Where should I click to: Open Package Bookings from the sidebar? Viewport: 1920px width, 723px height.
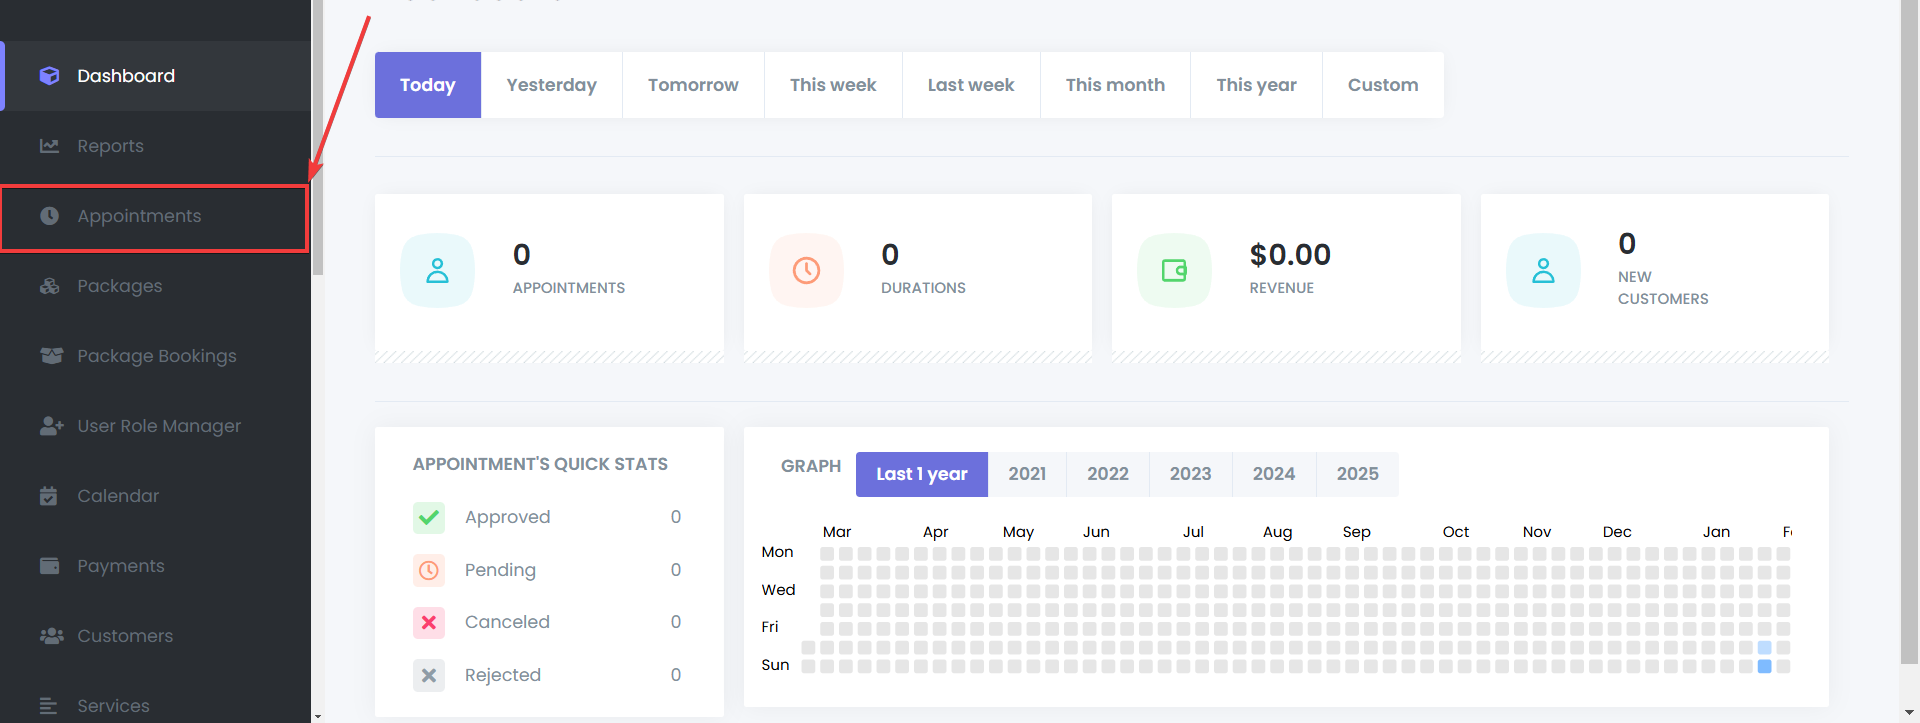(157, 356)
